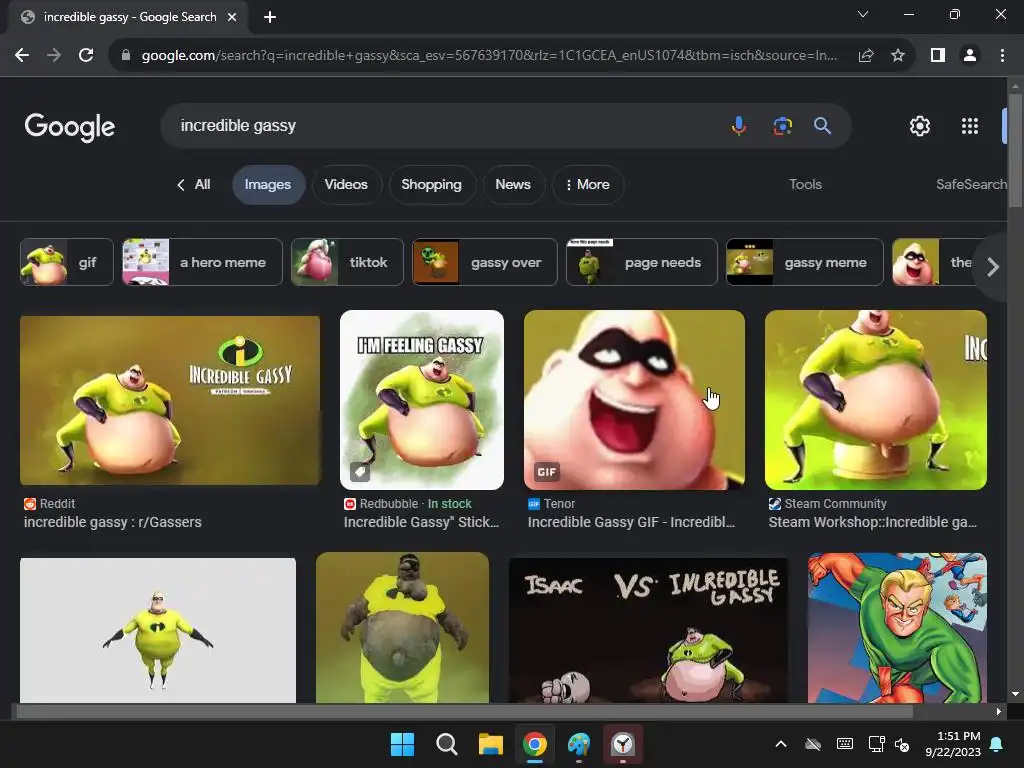Click the browser back arrow
Image resolution: width=1024 pixels, height=768 pixels.
click(x=22, y=56)
